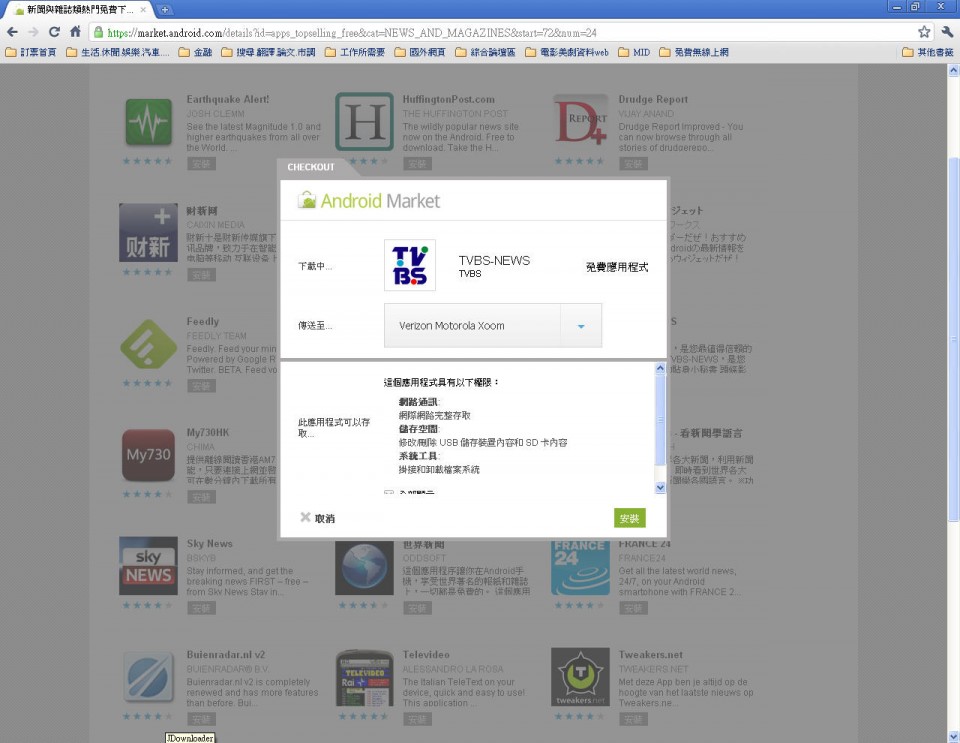Open the Televideo title link
The width and height of the screenshot is (960, 743).
point(426,654)
